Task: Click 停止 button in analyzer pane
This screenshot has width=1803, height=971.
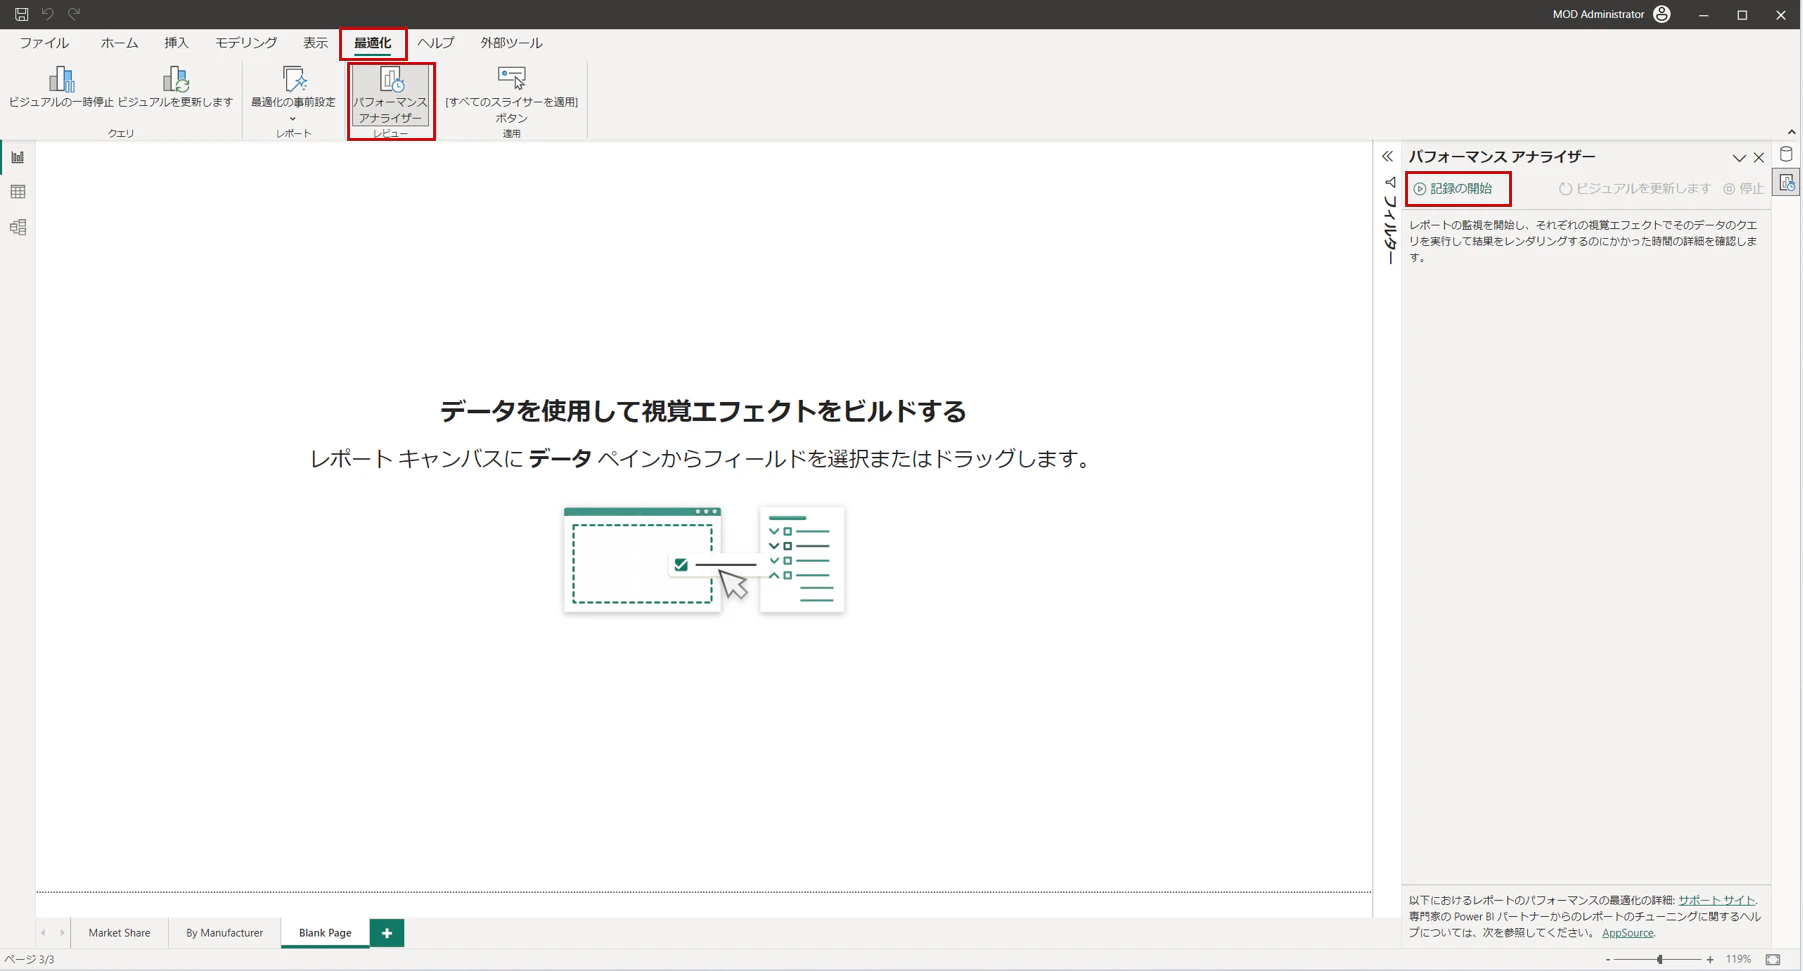Action: point(1743,189)
